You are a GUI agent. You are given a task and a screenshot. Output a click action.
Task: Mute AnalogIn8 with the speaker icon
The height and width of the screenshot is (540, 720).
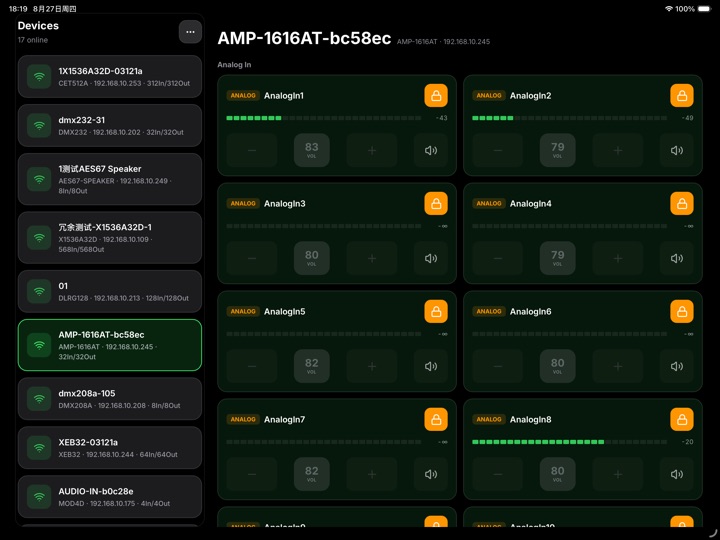(x=677, y=474)
